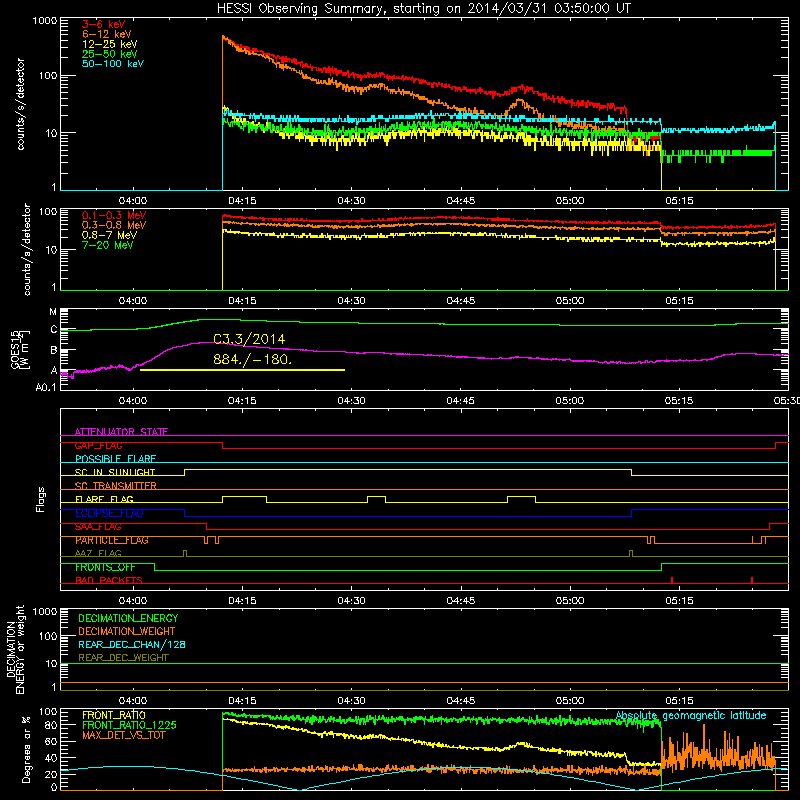The image size is (800, 800).
Task: Click the REAR_DEC_CHAN/128 legend label
Action: tap(132, 644)
